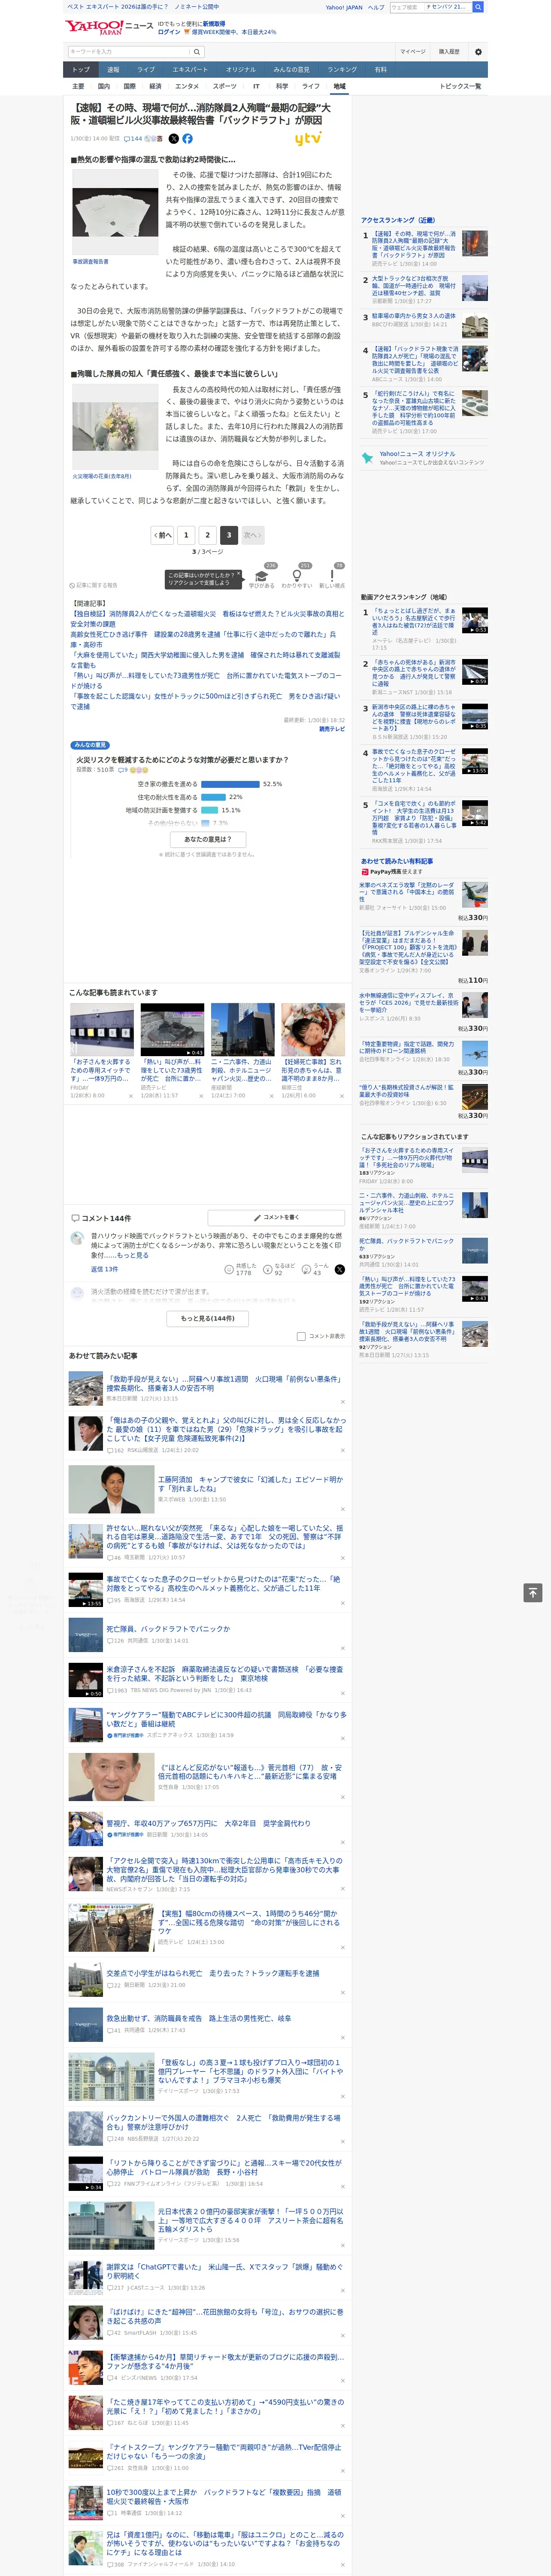Click コメントを書く button
The height and width of the screenshot is (2576, 551).
click(x=276, y=1218)
